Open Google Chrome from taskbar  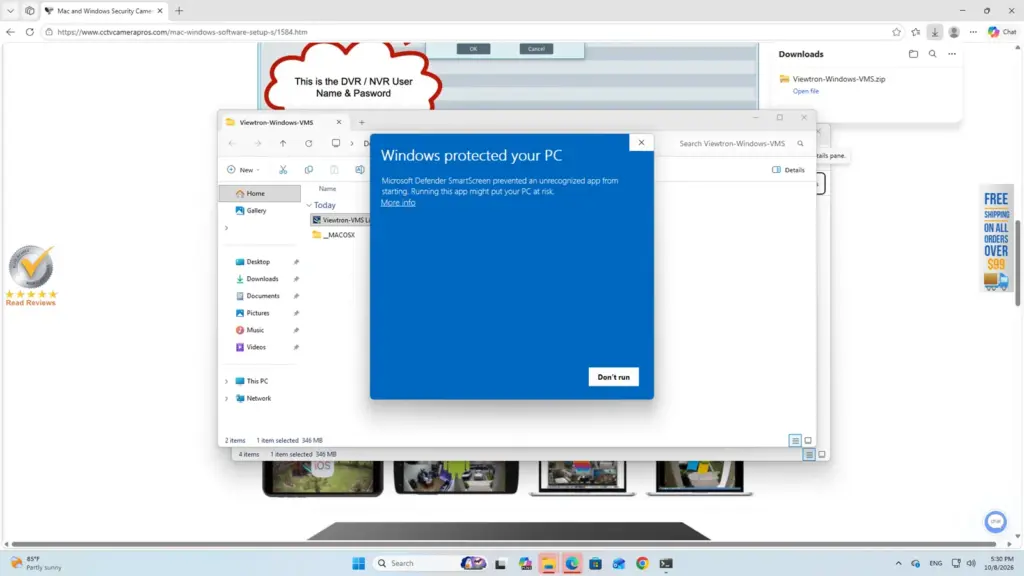click(642, 563)
